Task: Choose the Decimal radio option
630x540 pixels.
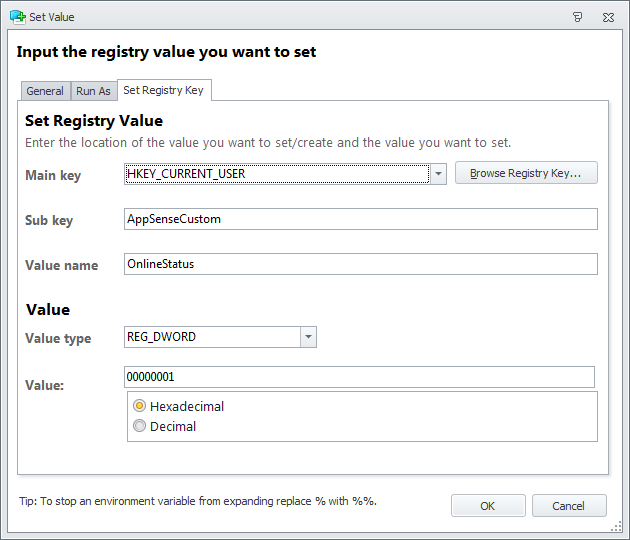Action: pyautogui.click(x=140, y=426)
